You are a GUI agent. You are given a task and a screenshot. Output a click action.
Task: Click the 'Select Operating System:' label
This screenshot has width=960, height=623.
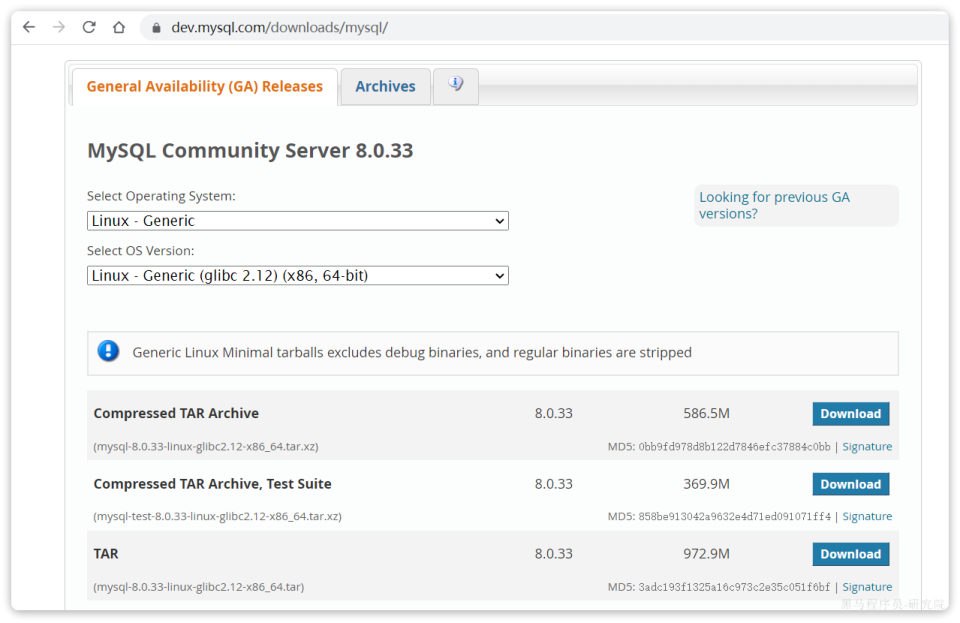tap(161, 196)
